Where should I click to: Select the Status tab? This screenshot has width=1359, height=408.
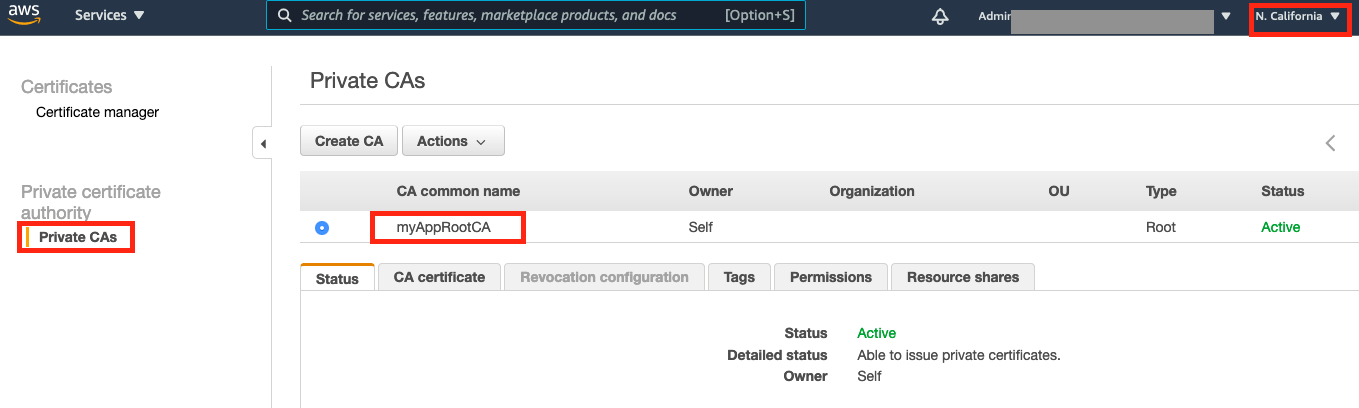(x=337, y=278)
